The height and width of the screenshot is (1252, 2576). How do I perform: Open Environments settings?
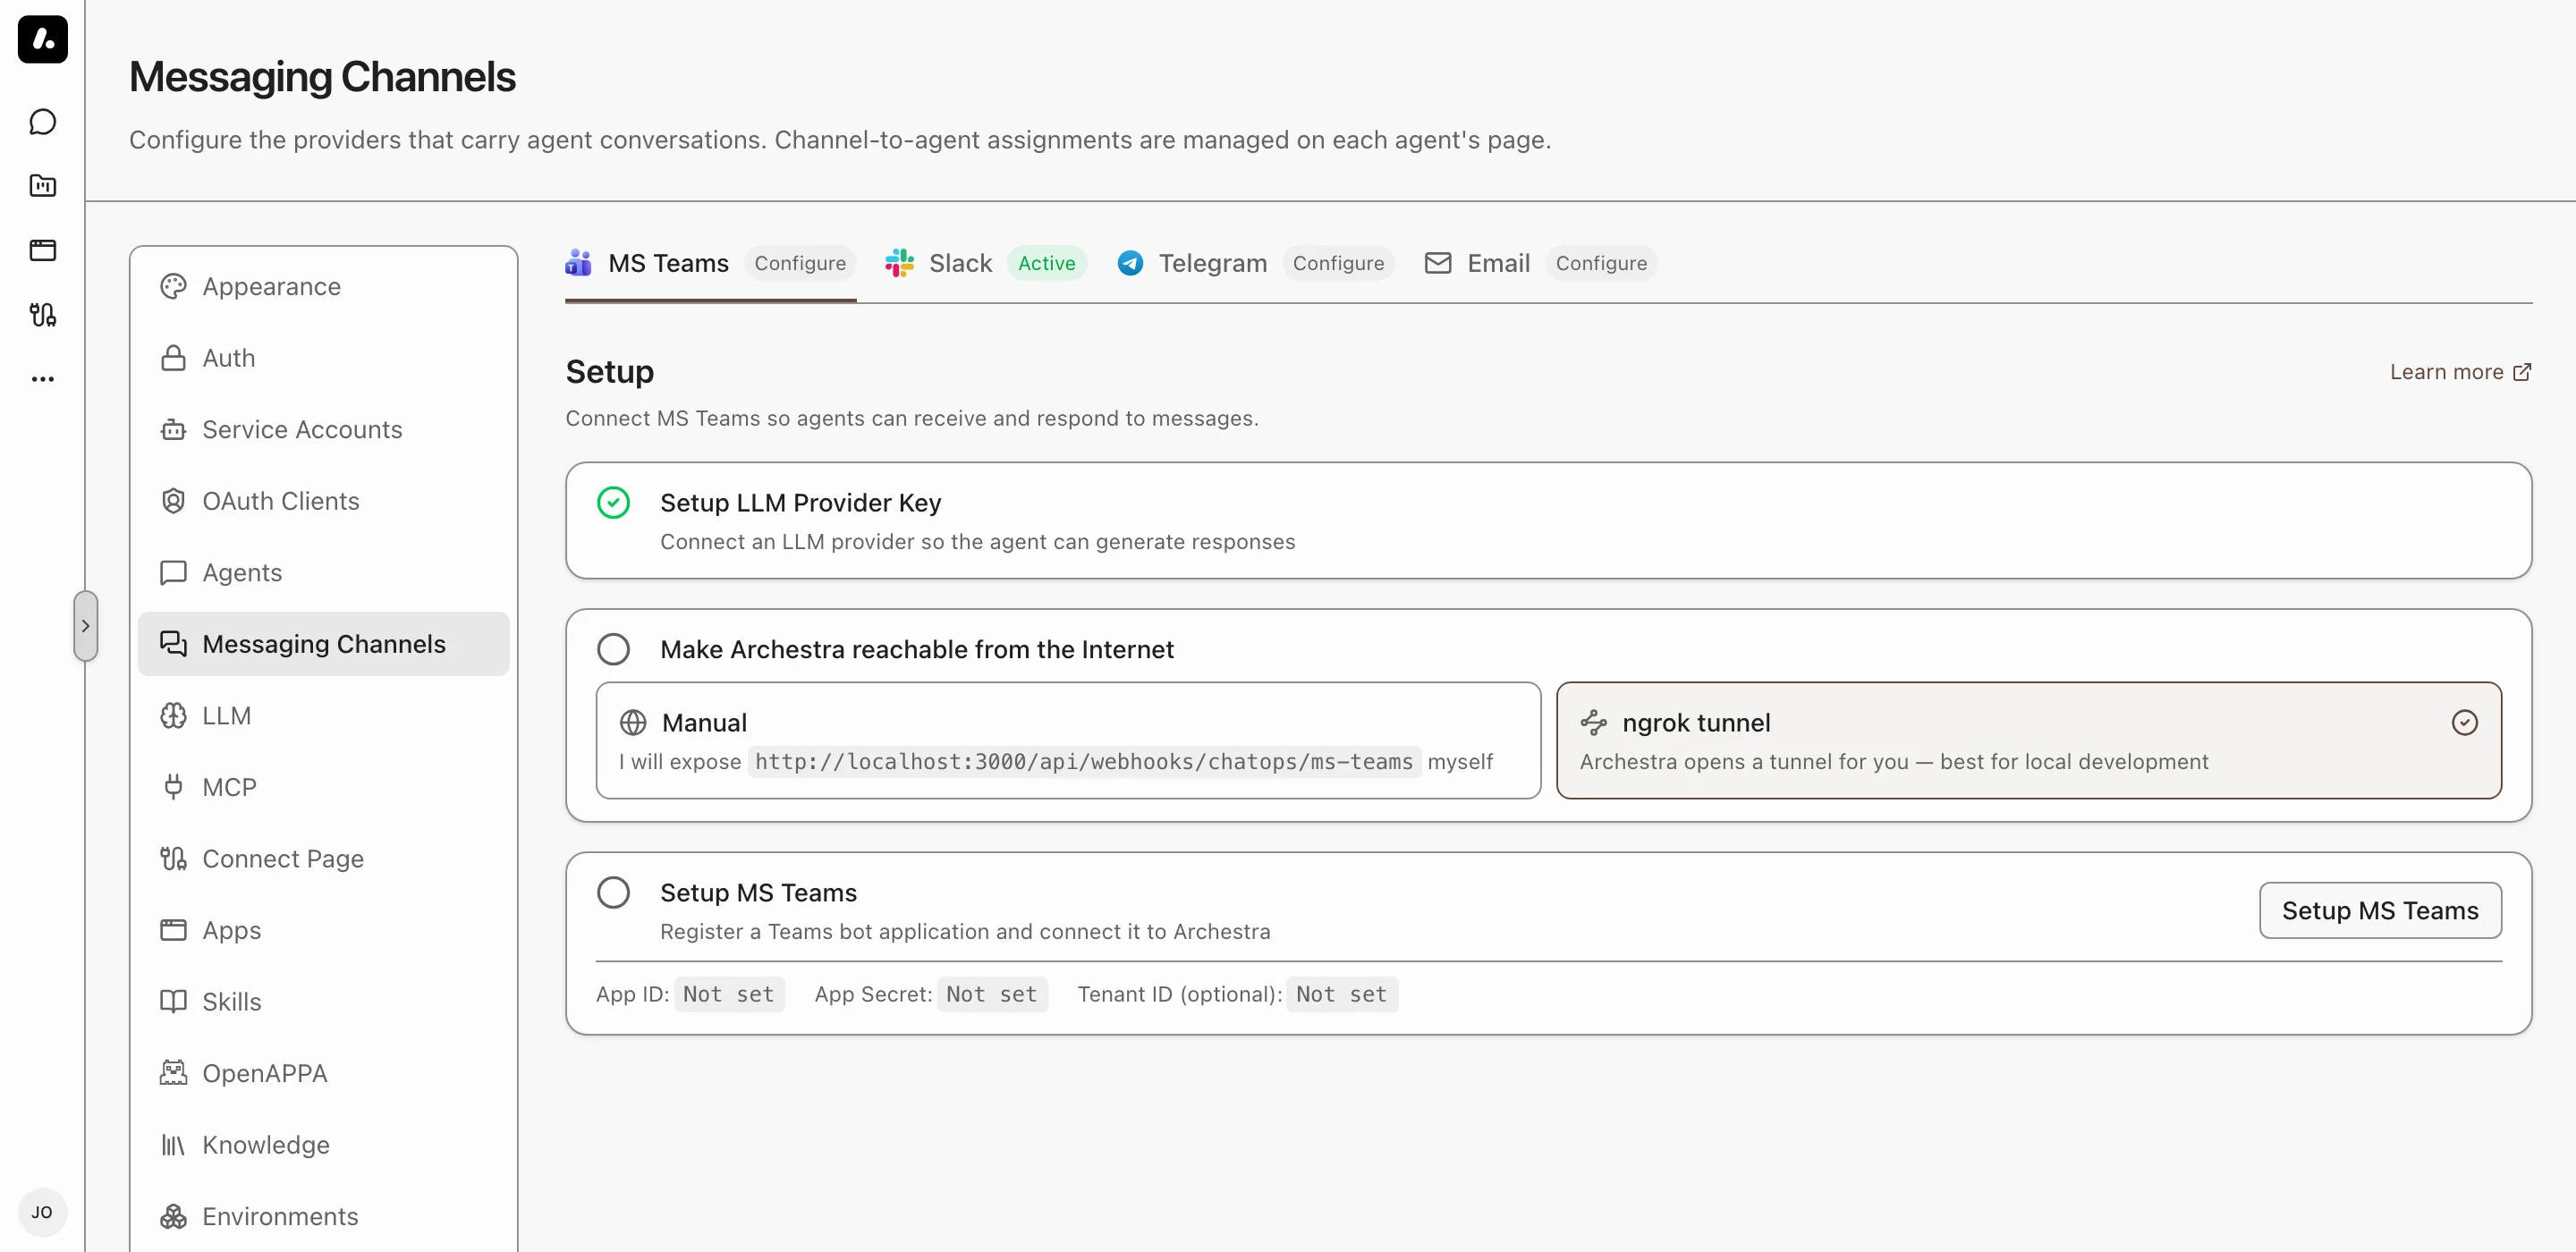[323, 1216]
